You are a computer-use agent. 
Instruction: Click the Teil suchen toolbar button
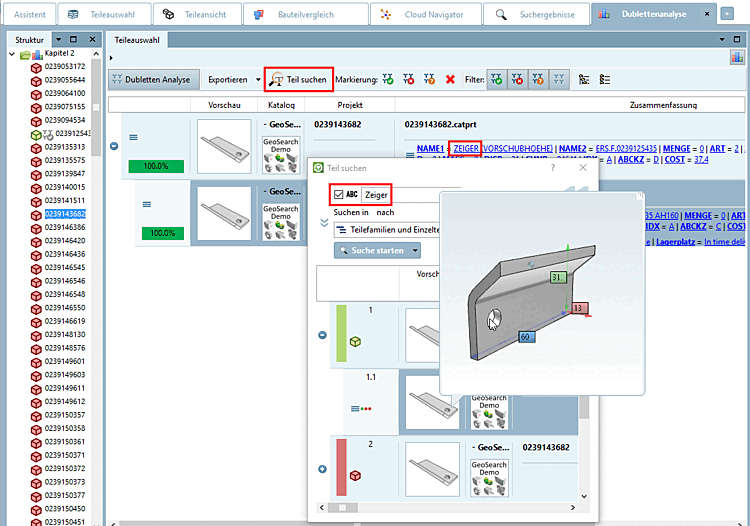tap(299, 80)
